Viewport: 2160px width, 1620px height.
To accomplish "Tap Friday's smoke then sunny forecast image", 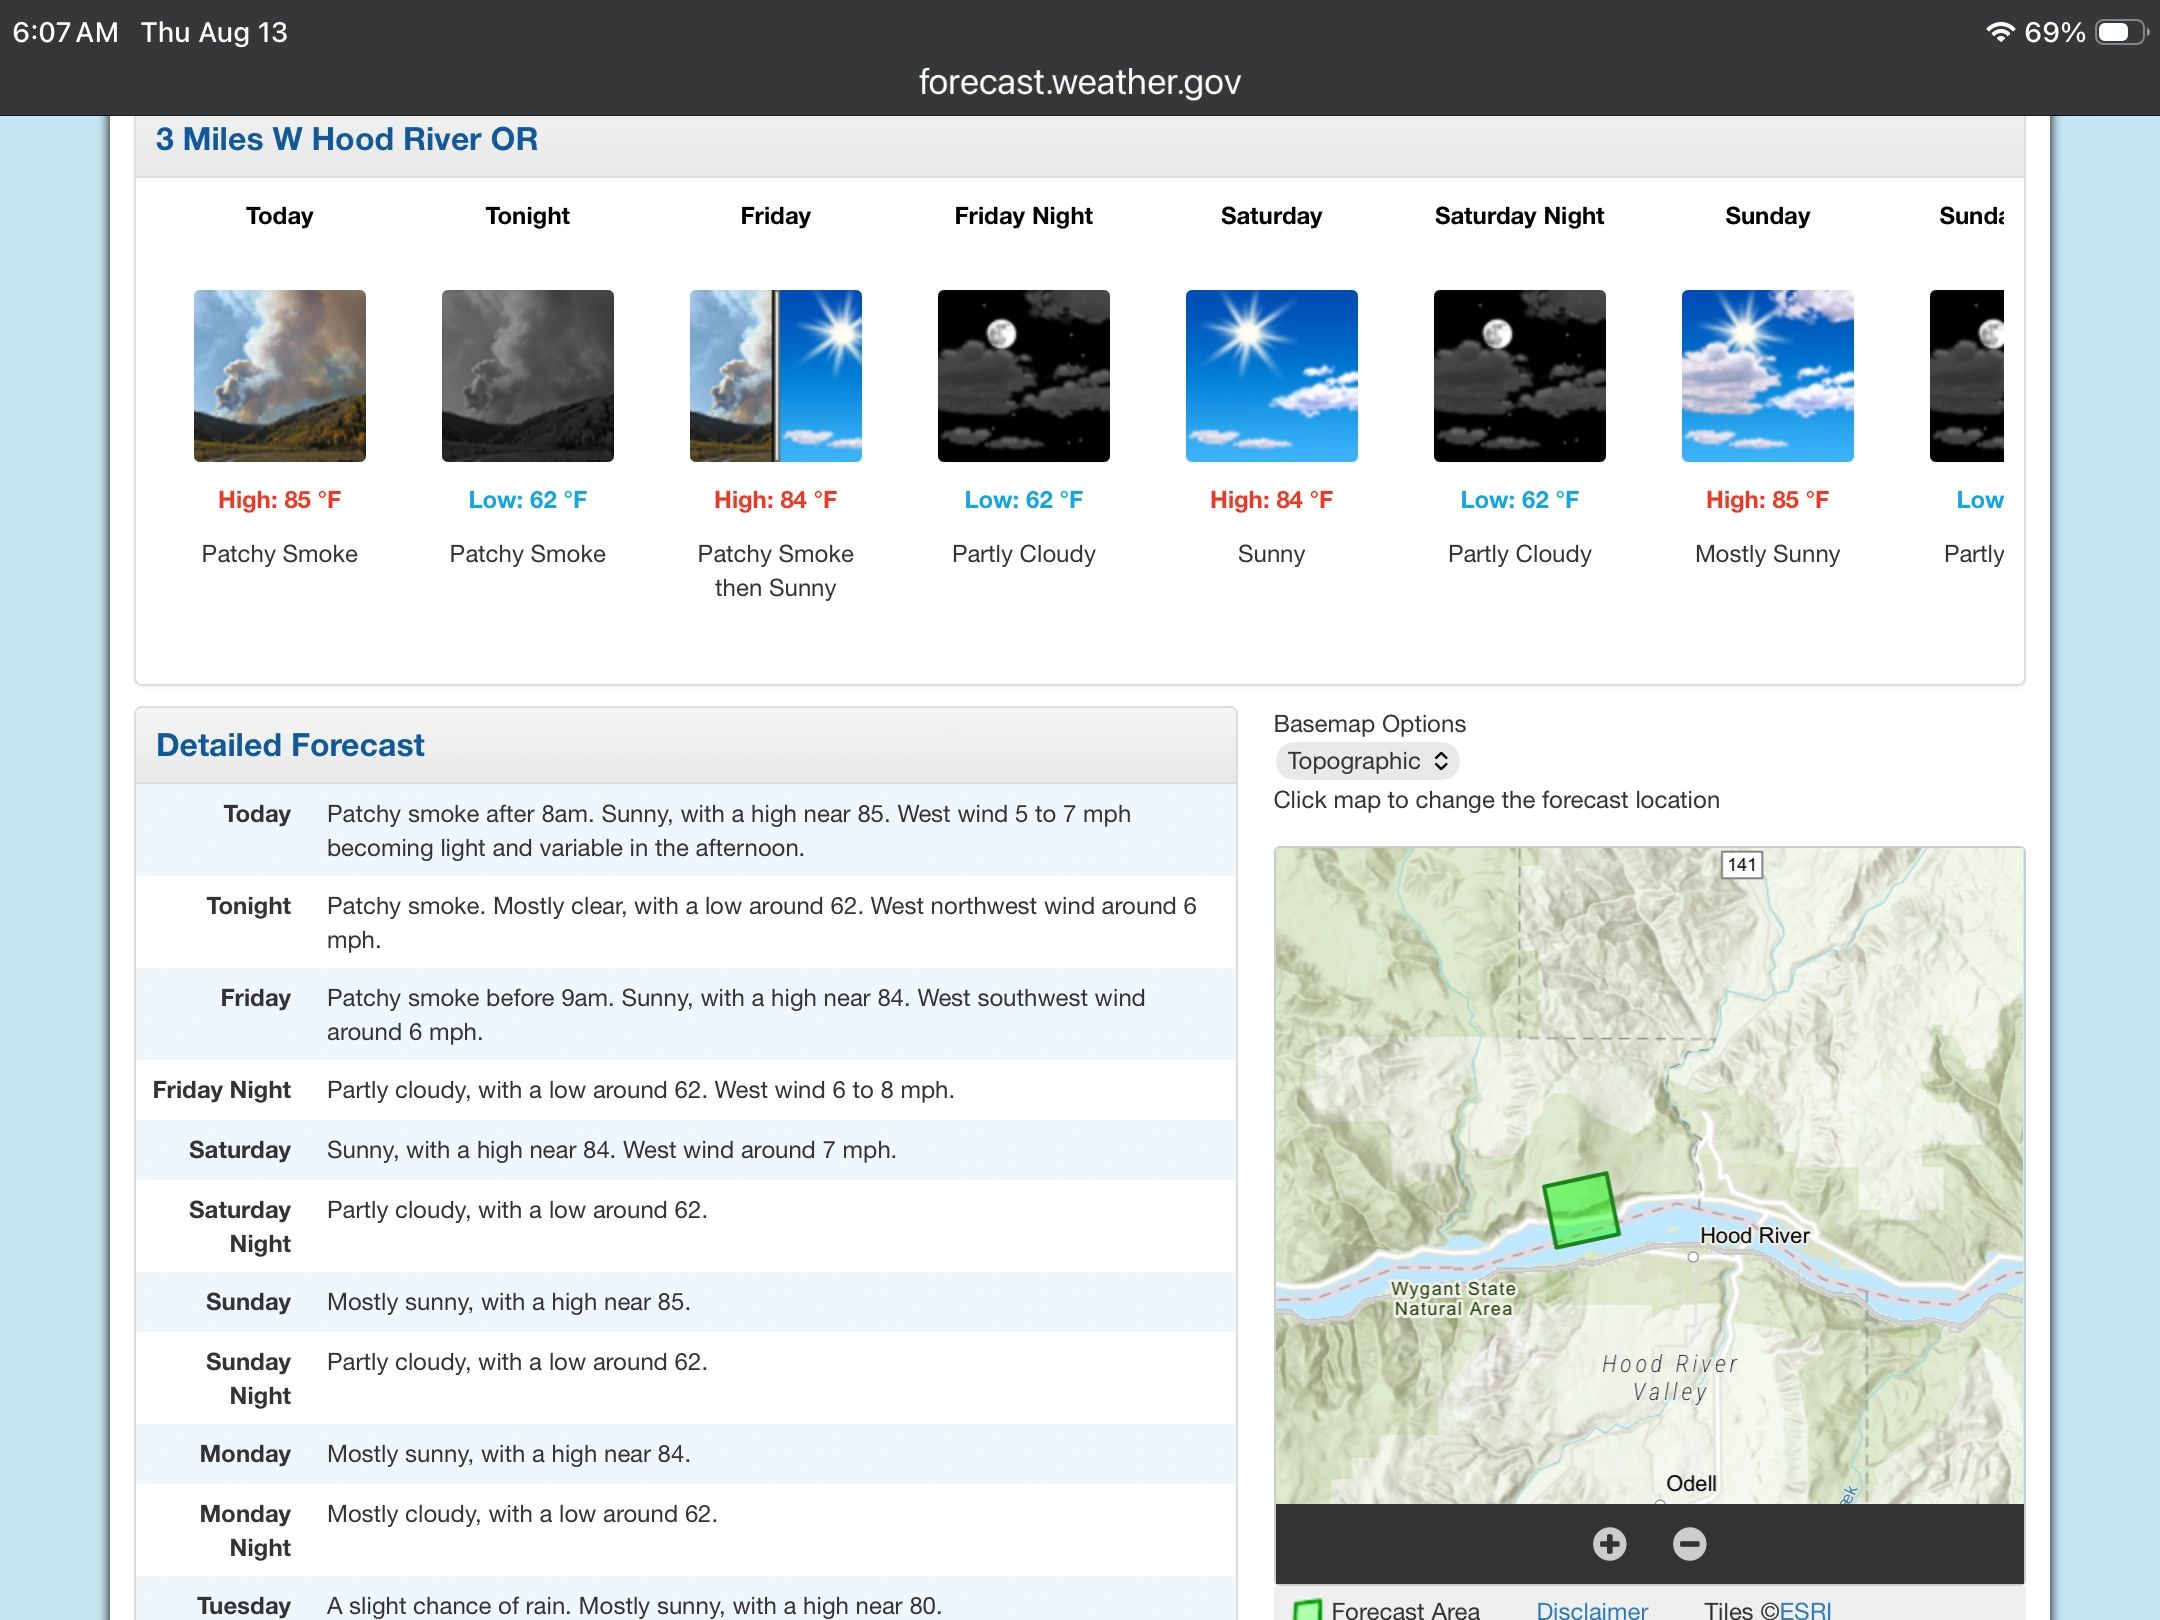I will point(776,376).
